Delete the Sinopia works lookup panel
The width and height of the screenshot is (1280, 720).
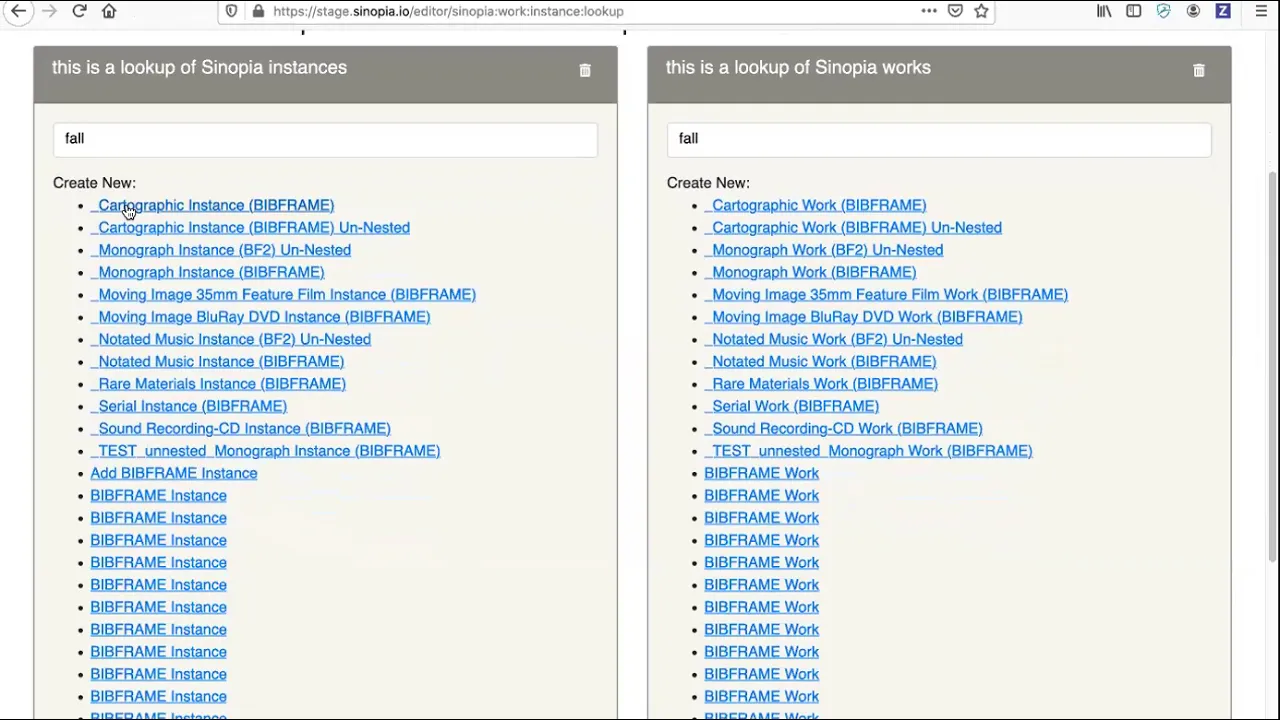coord(1199,70)
